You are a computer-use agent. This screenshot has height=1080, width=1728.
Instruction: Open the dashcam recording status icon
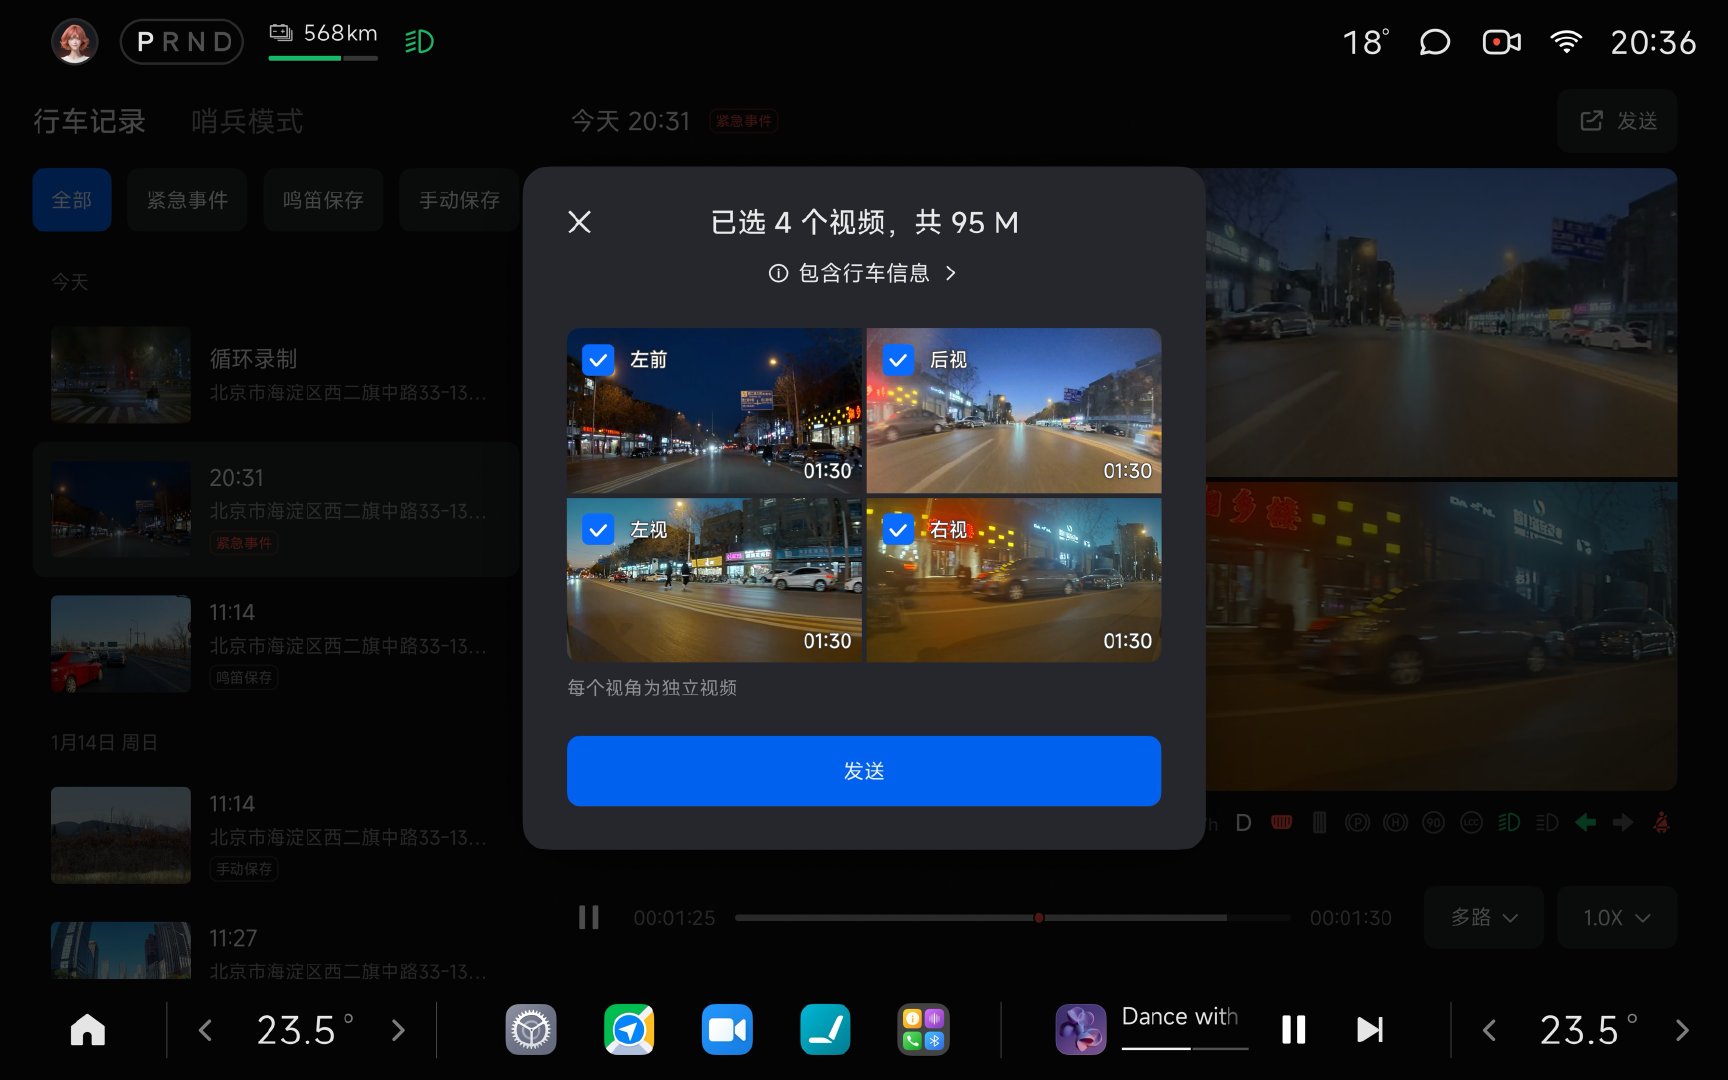click(x=1501, y=42)
